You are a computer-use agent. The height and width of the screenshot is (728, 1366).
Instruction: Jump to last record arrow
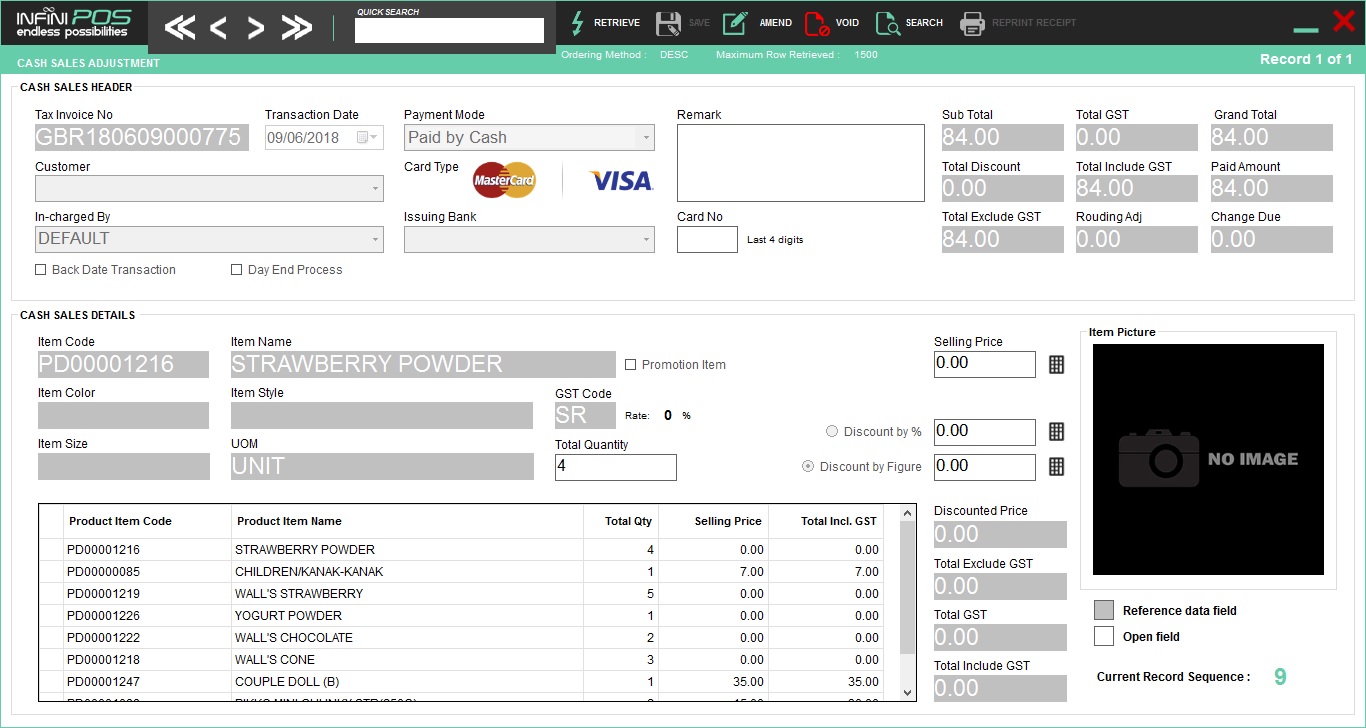tap(297, 28)
